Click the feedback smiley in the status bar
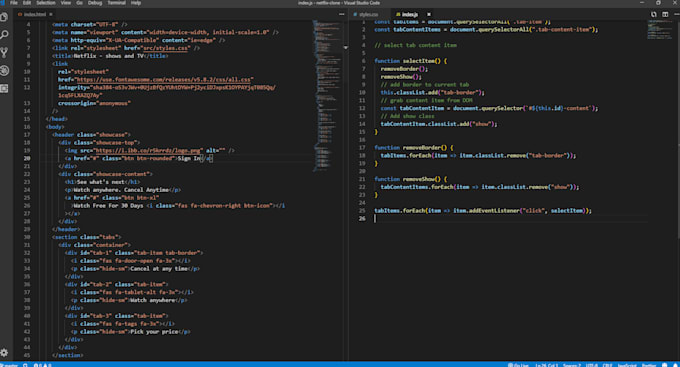 (665, 365)
